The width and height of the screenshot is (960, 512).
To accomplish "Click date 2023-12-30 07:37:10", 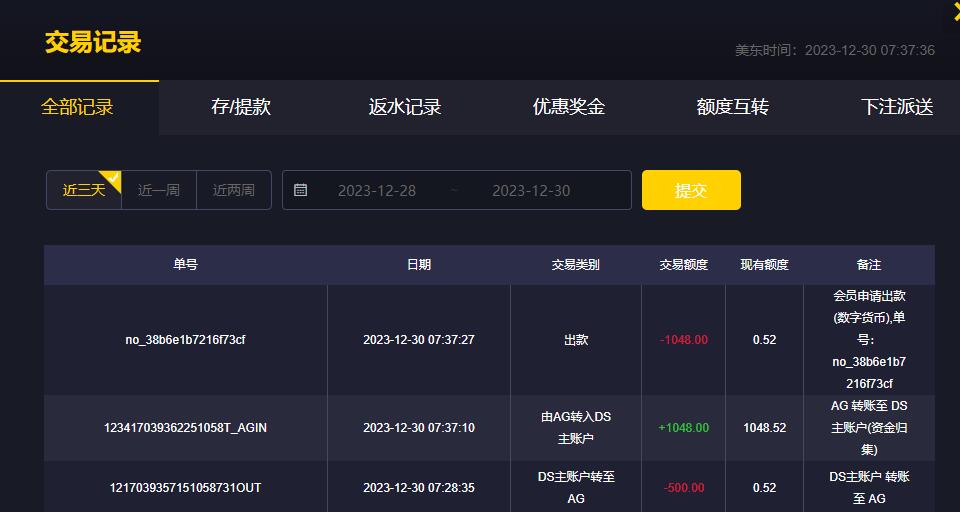I will (419, 427).
